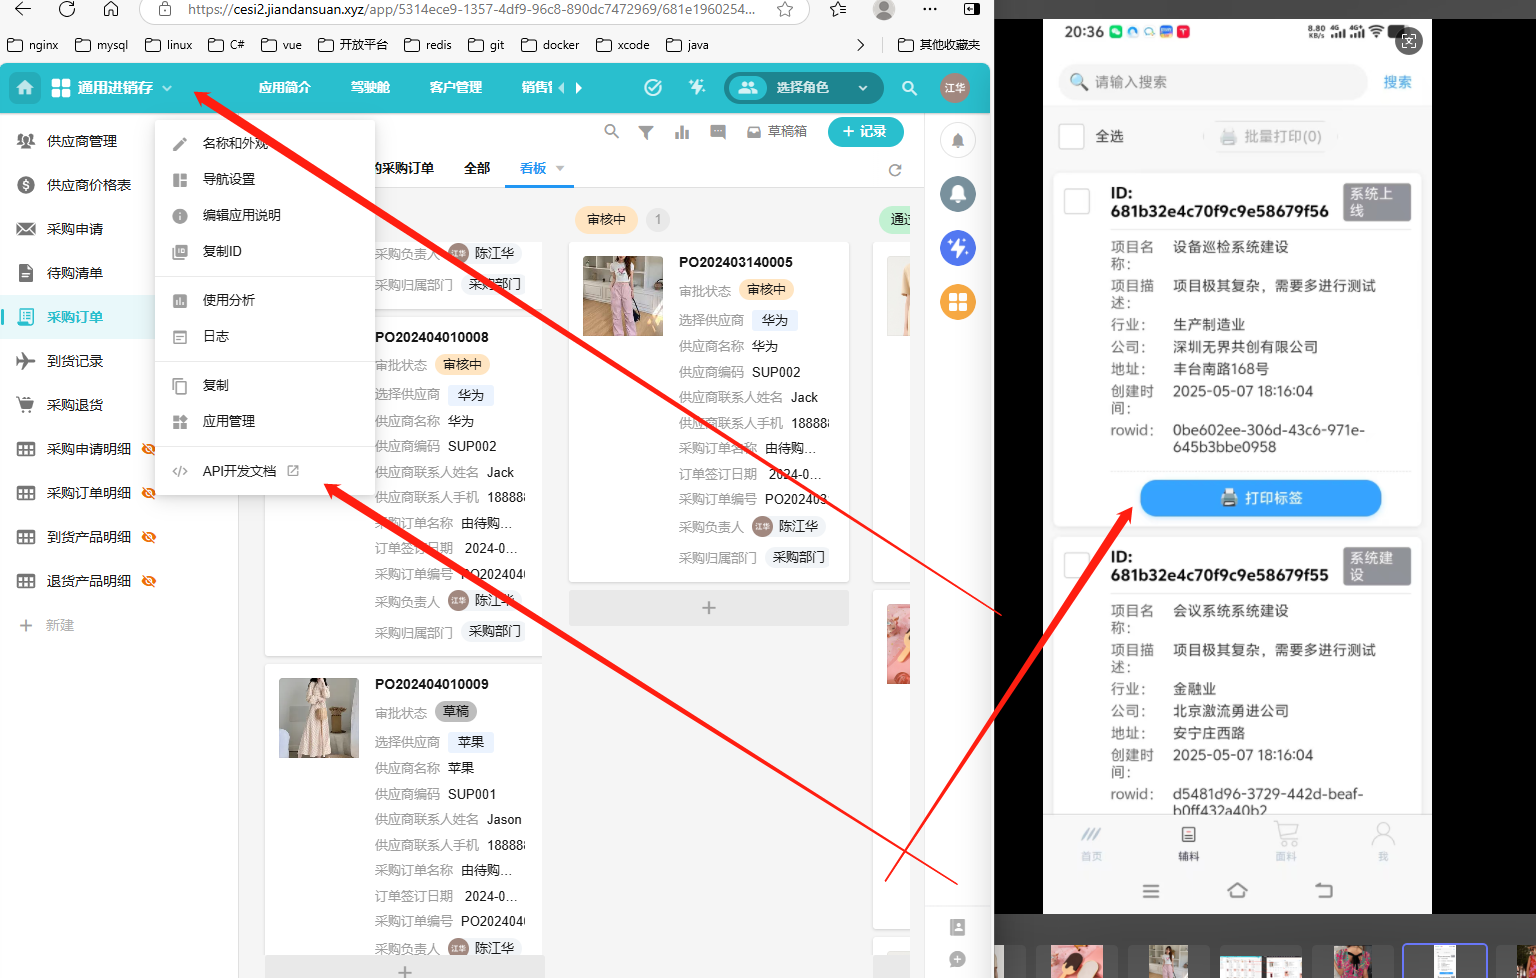Switch to the phone's 面料 bottom tab

click(1286, 841)
